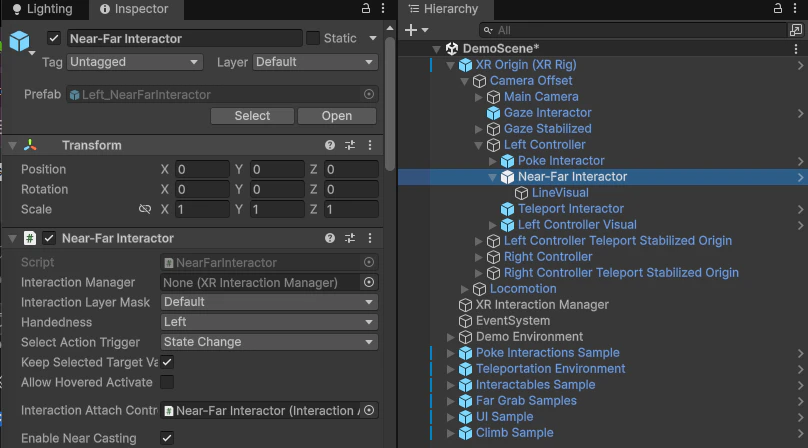808x448 pixels.
Task: Select XR Interaction Manager in Hierarchy
Action: 542,305
